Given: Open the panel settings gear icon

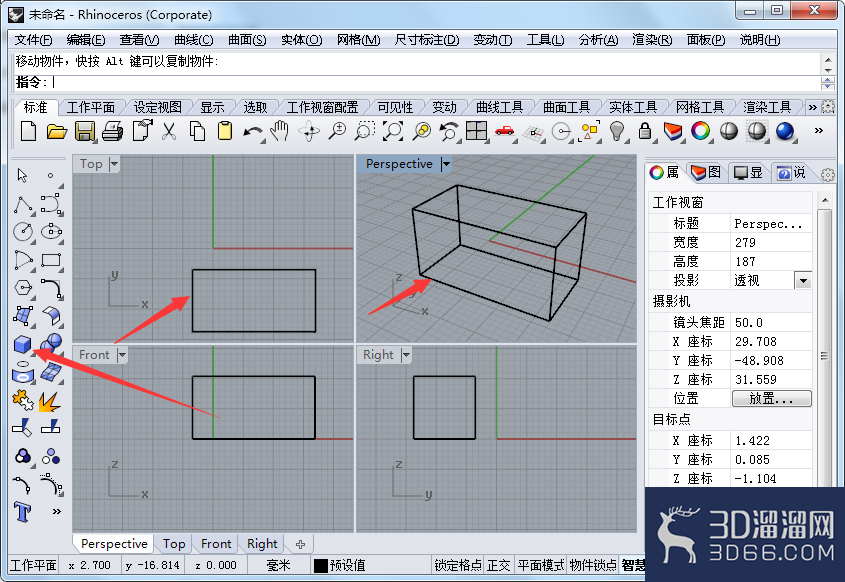Looking at the screenshot, I should (x=828, y=175).
